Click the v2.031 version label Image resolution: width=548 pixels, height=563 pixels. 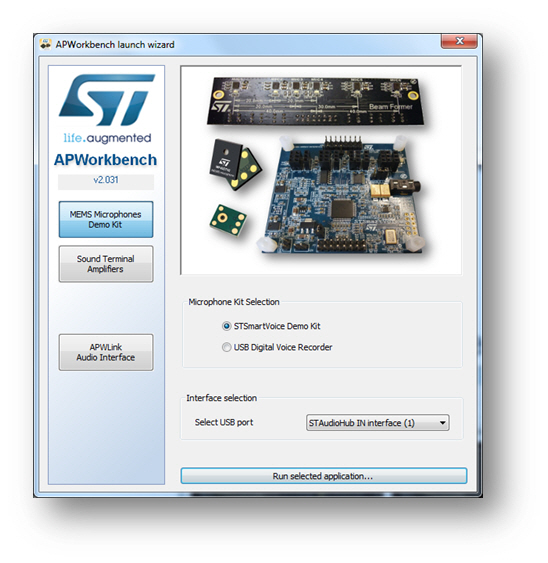pos(106,180)
